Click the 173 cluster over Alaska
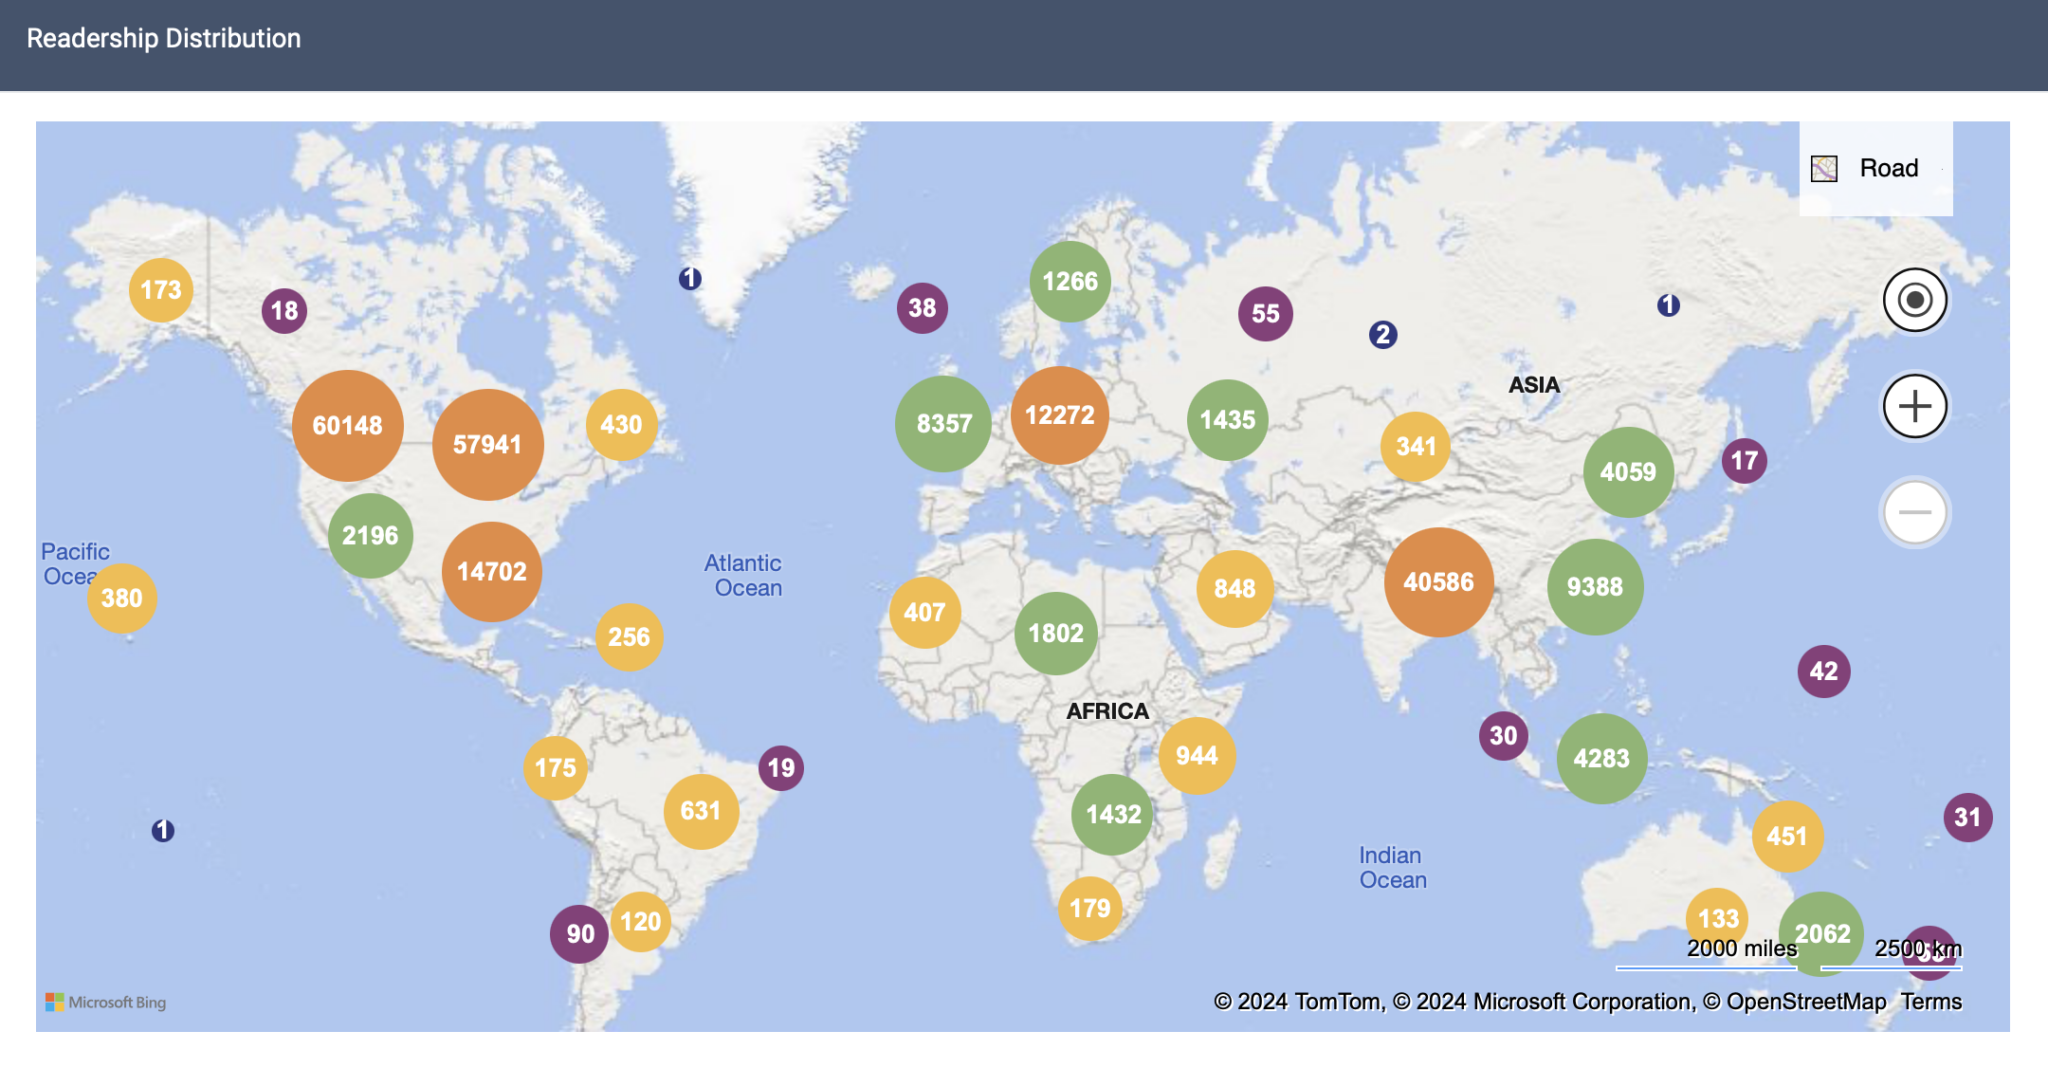Viewport: 2048px width, 1068px height. [x=161, y=290]
